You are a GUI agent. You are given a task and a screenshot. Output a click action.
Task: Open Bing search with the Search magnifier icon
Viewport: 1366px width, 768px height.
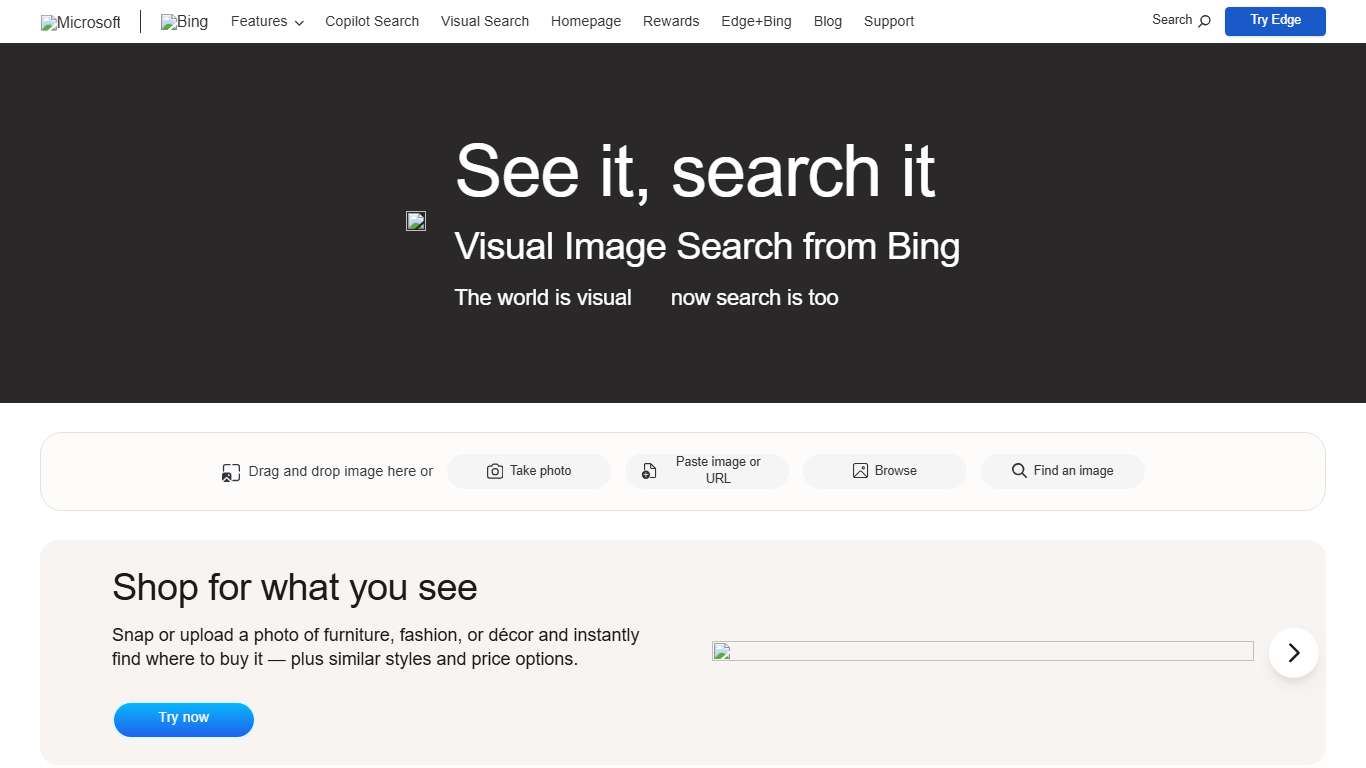tap(1203, 19)
